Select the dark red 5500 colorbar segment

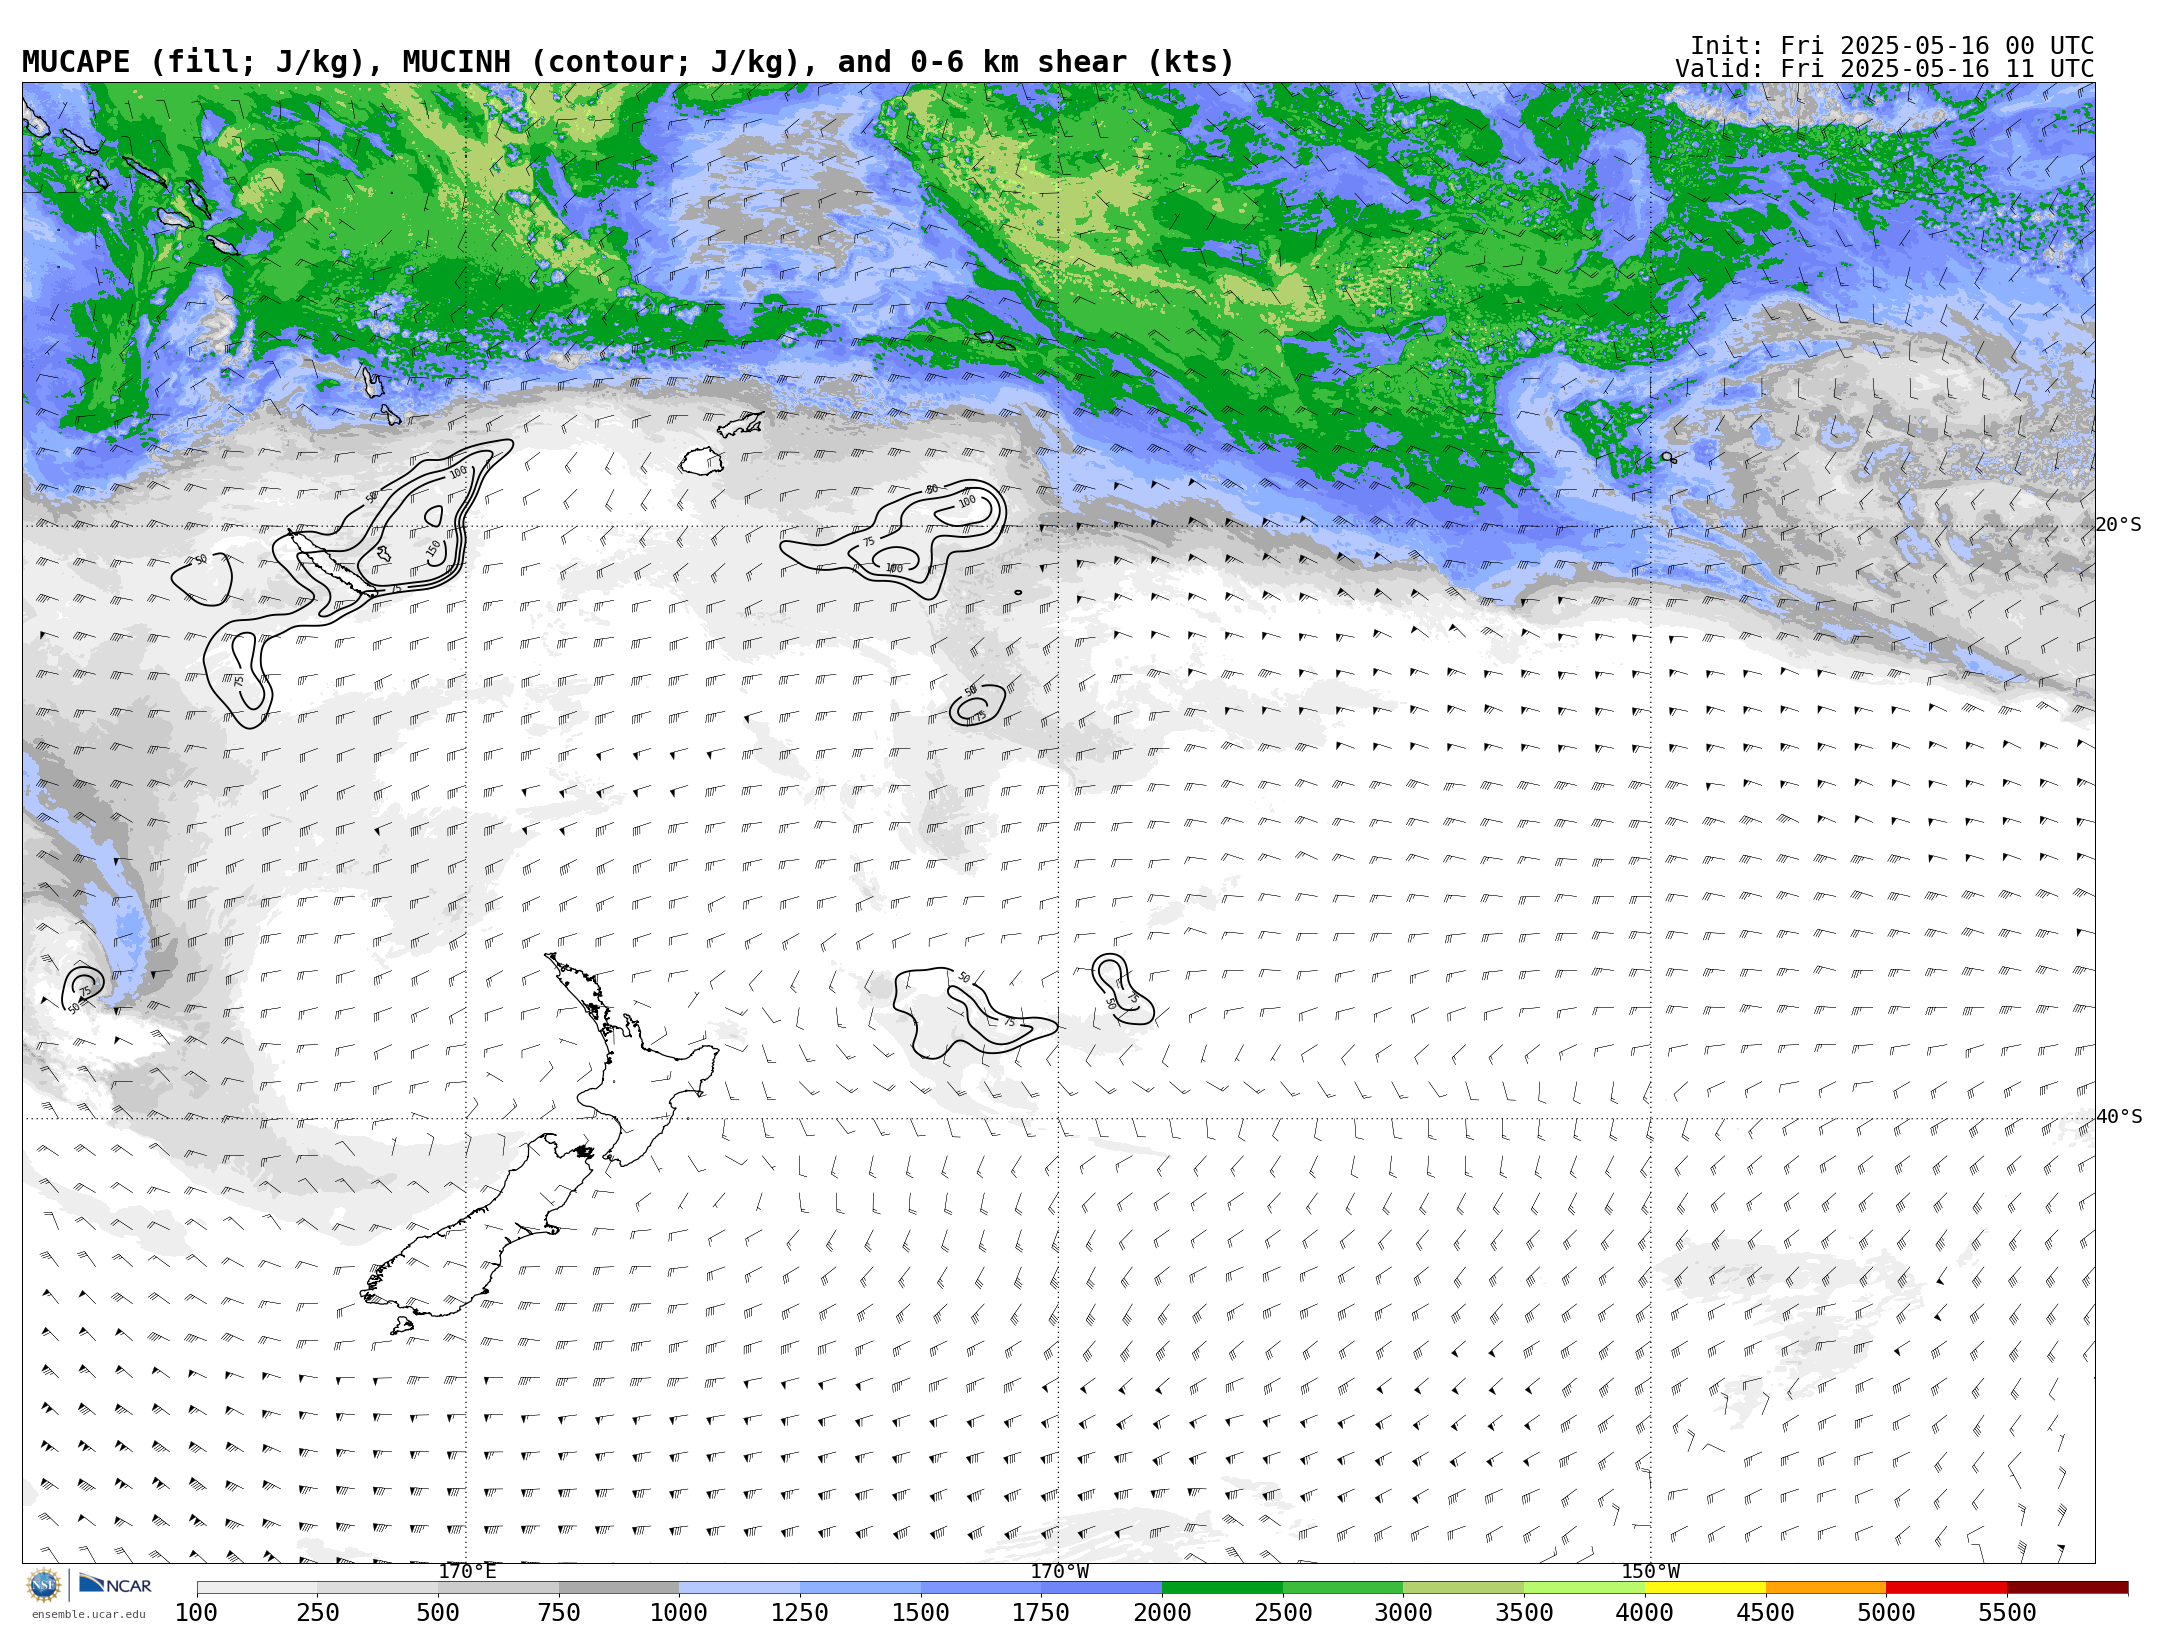(2067, 1588)
